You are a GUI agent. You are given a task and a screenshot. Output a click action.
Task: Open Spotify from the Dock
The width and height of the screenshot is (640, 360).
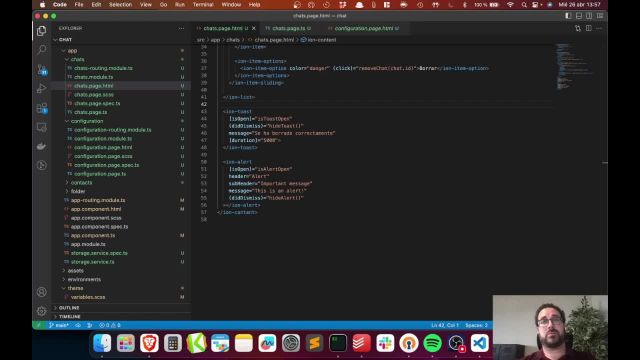[x=432, y=343]
